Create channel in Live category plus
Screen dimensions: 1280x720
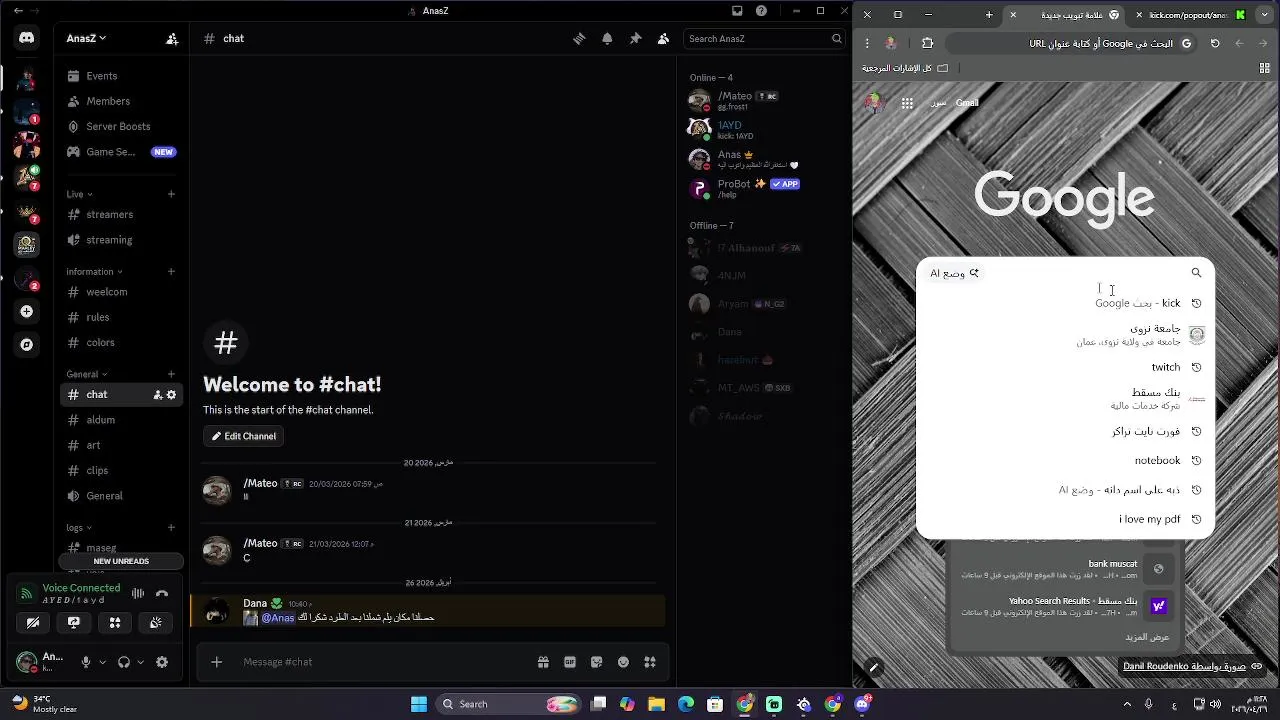pyautogui.click(x=172, y=194)
